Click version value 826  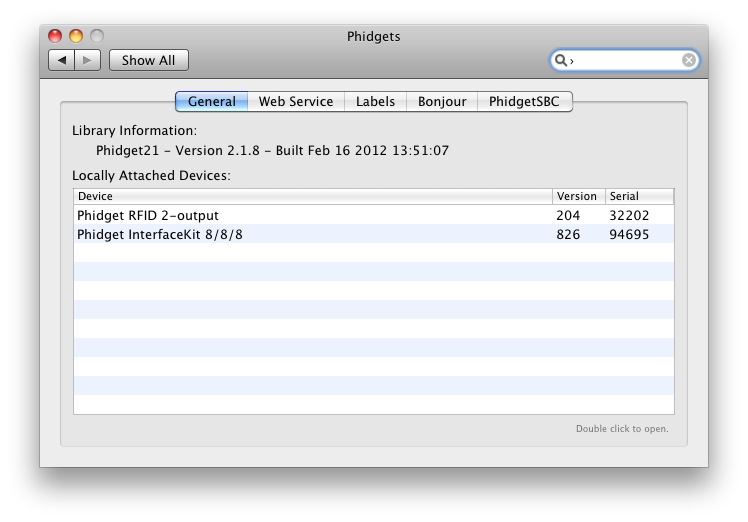[x=568, y=234]
